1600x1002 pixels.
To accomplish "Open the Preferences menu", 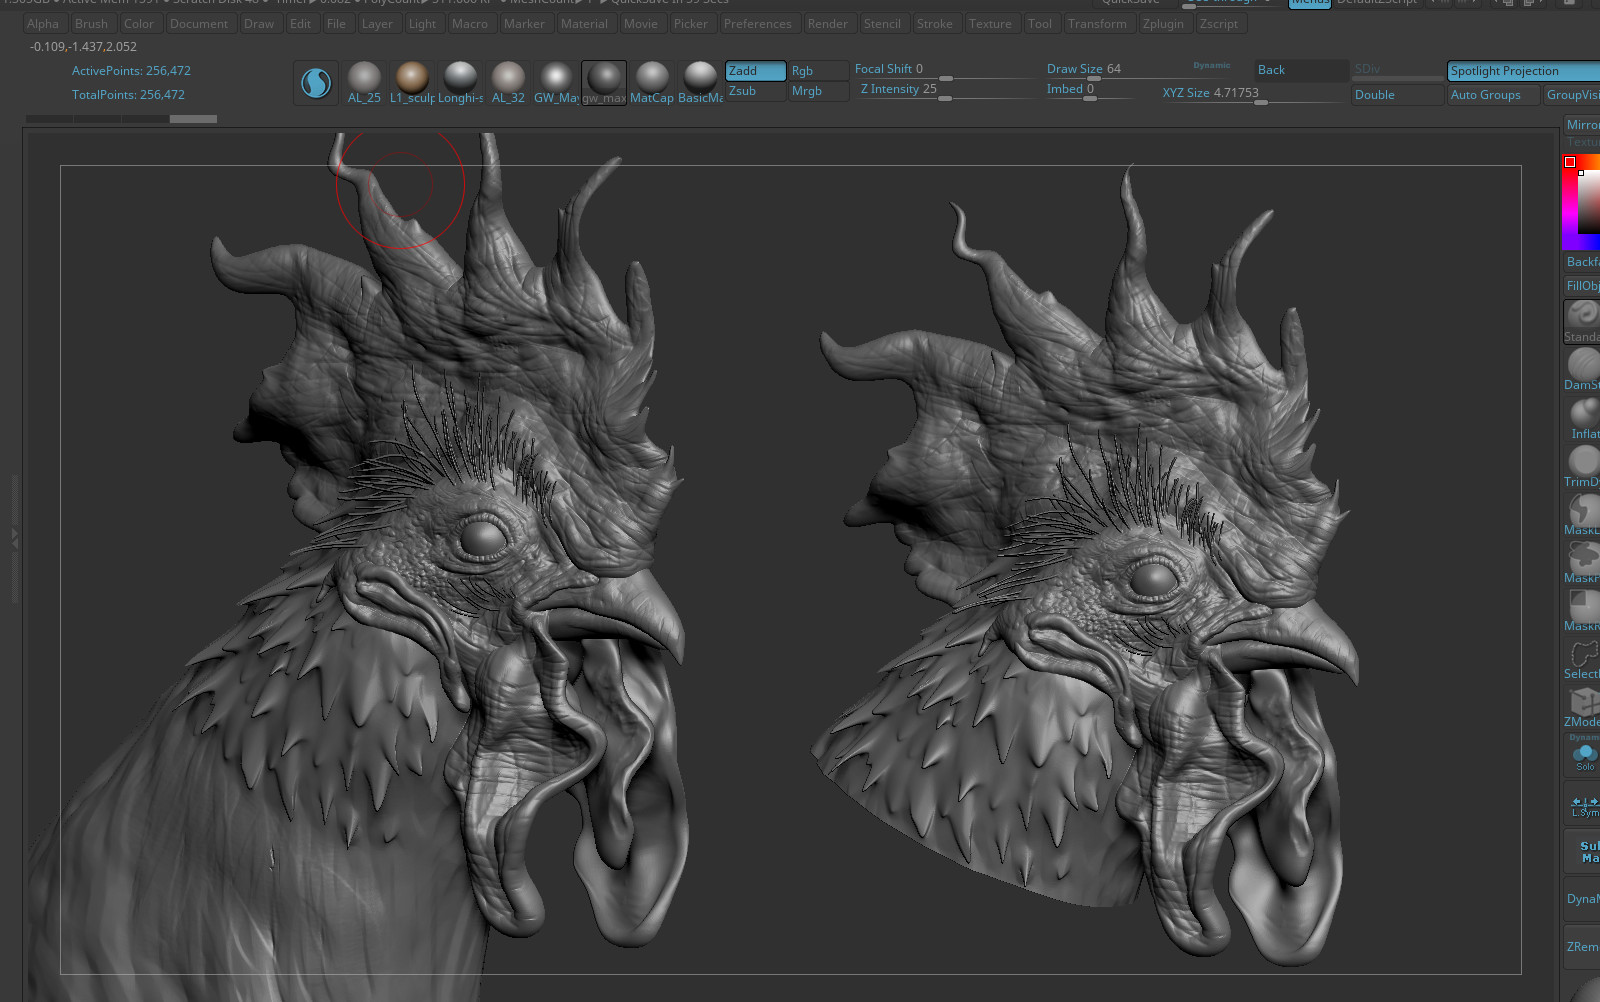I will (x=758, y=24).
